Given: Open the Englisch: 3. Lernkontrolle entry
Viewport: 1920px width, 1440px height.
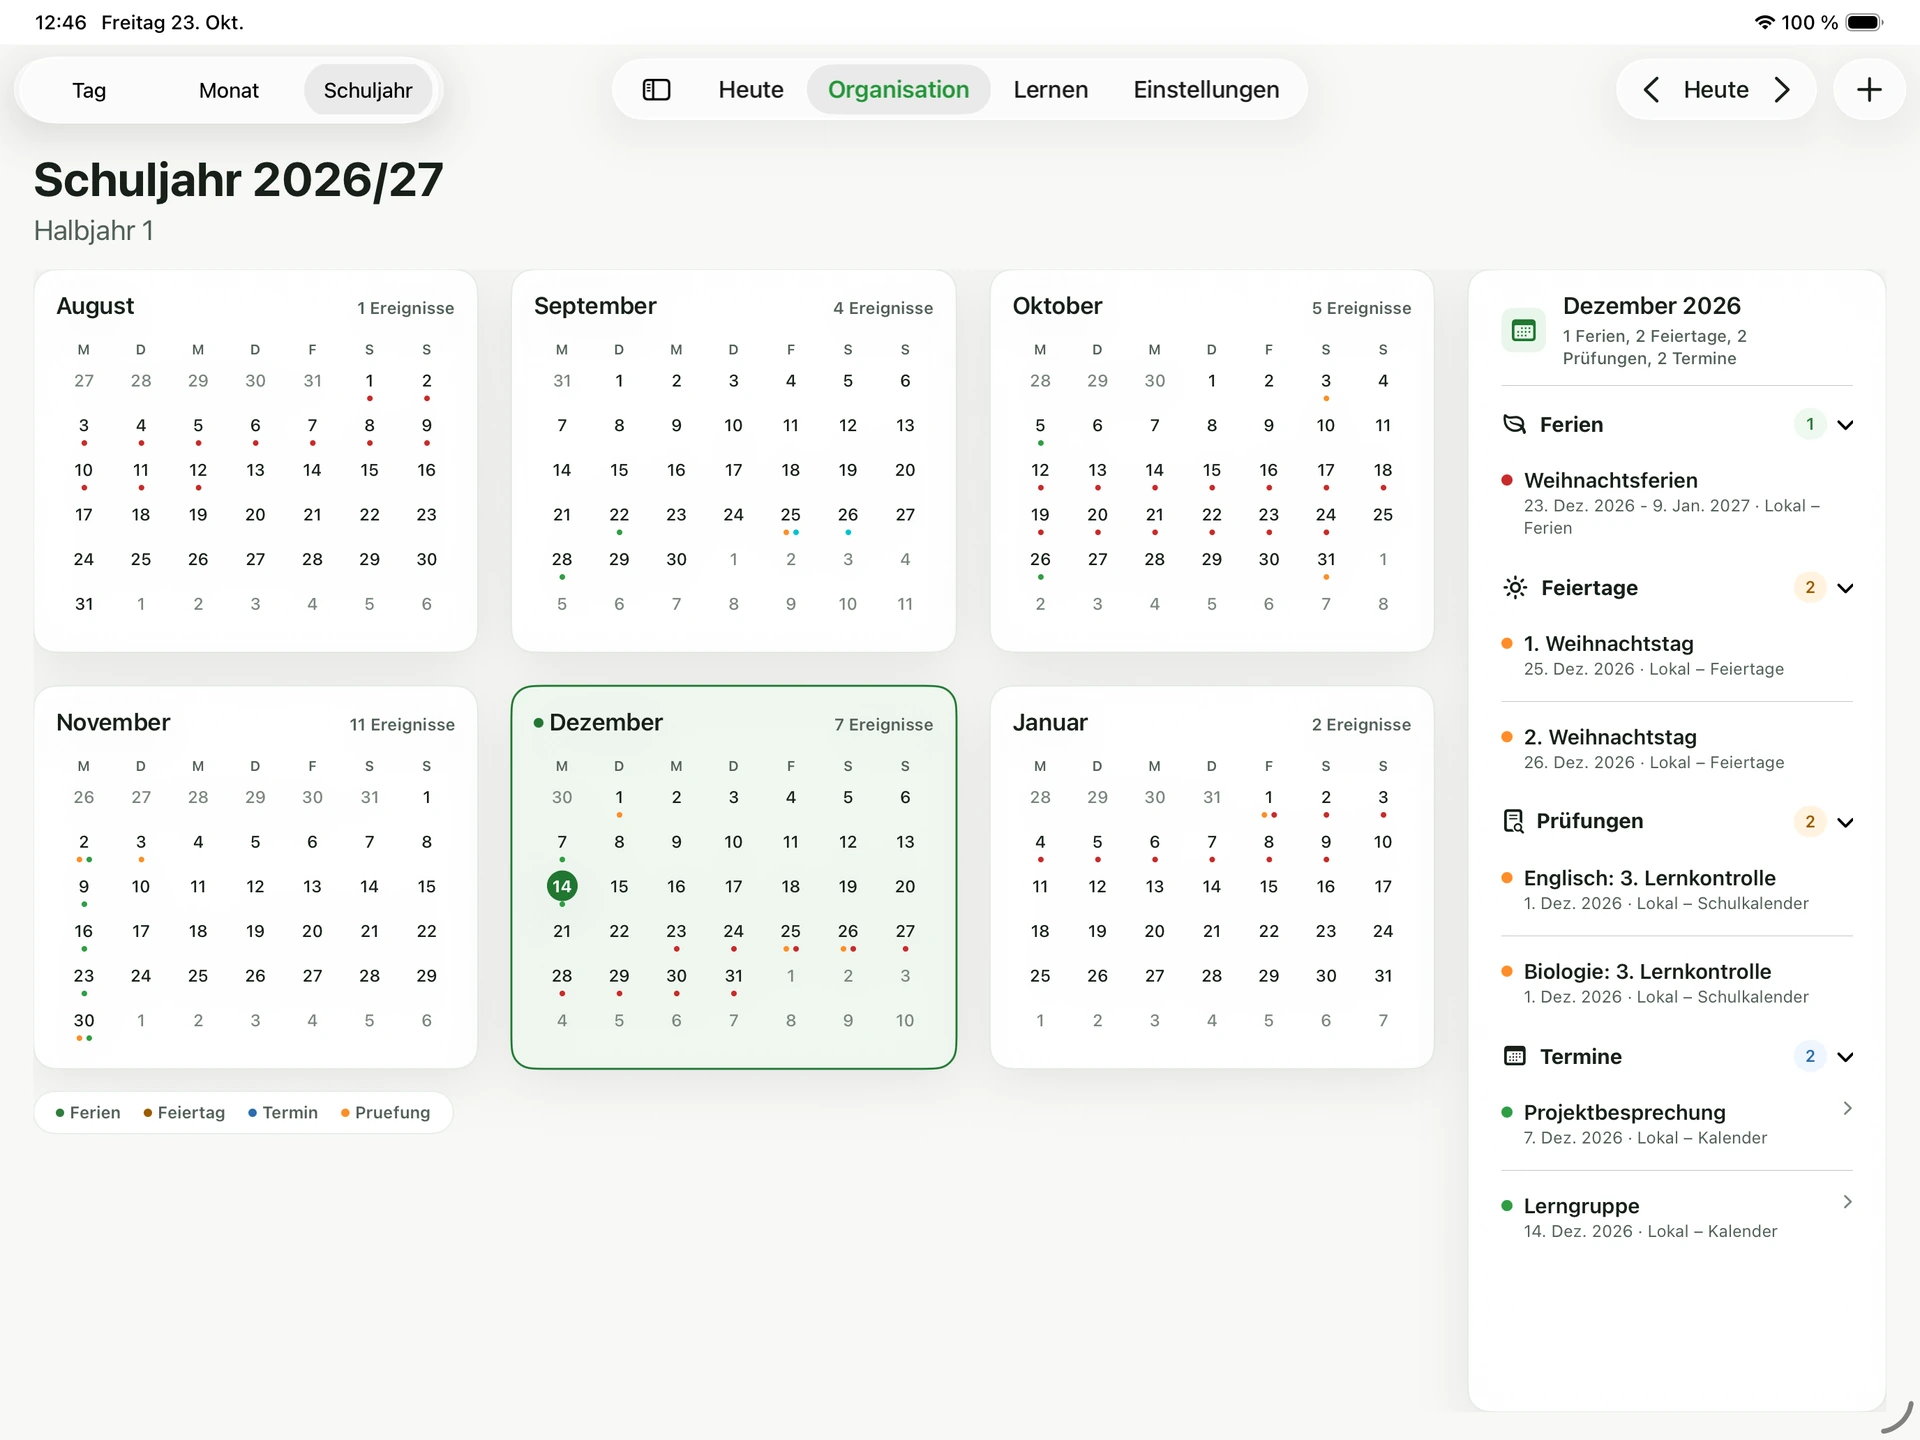Looking at the screenshot, I should [1677, 889].
